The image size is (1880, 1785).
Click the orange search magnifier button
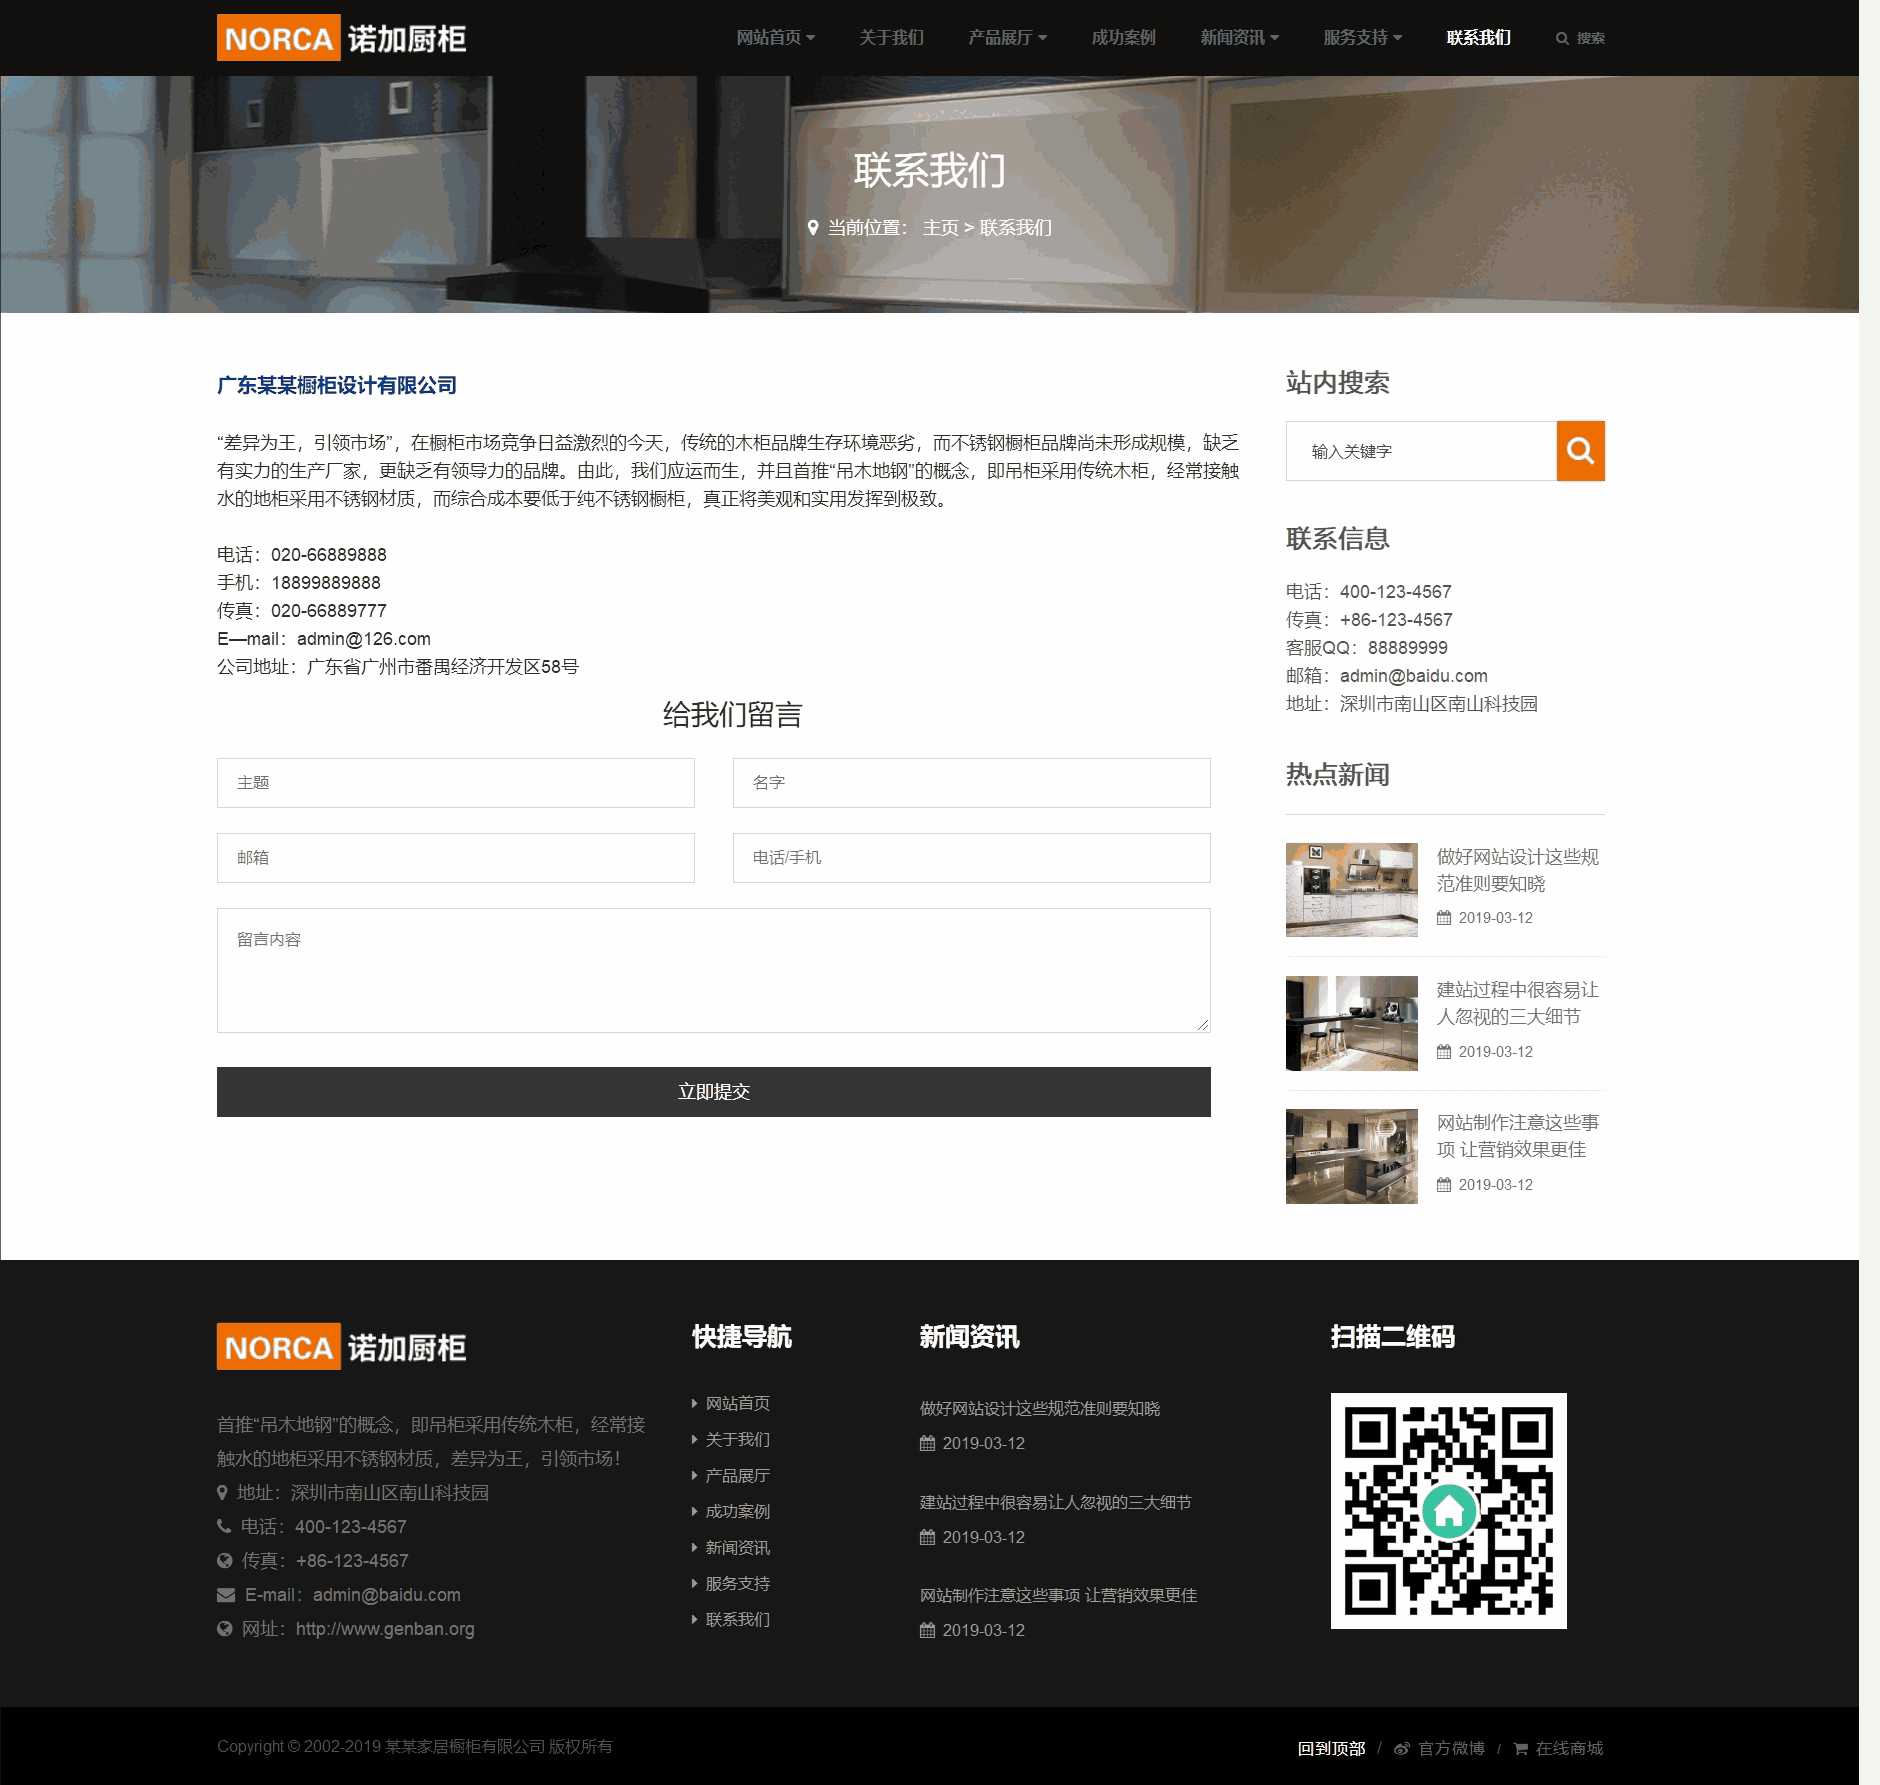click(1580, 451)
